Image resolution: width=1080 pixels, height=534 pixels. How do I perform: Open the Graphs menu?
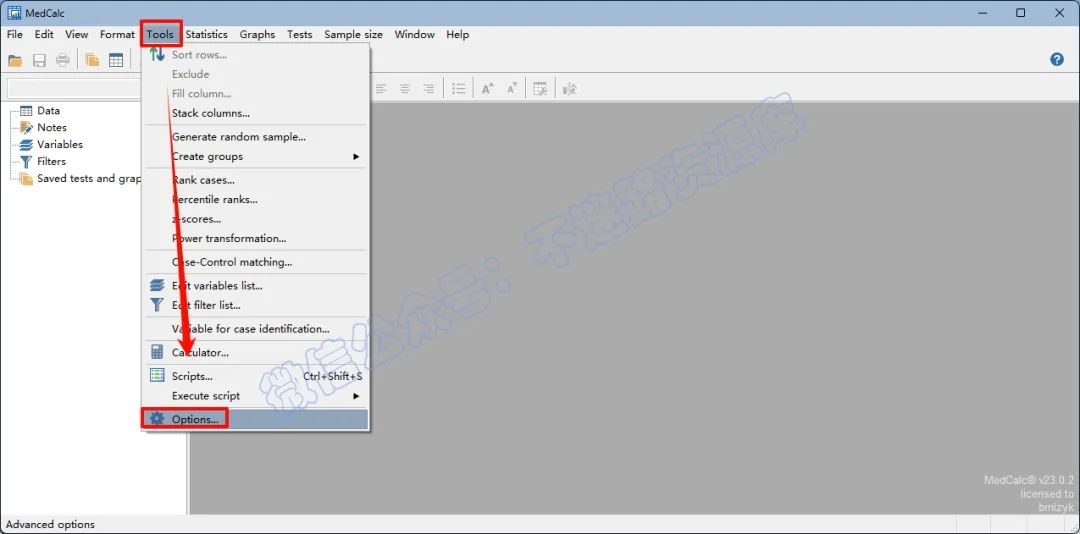(257, 34)
